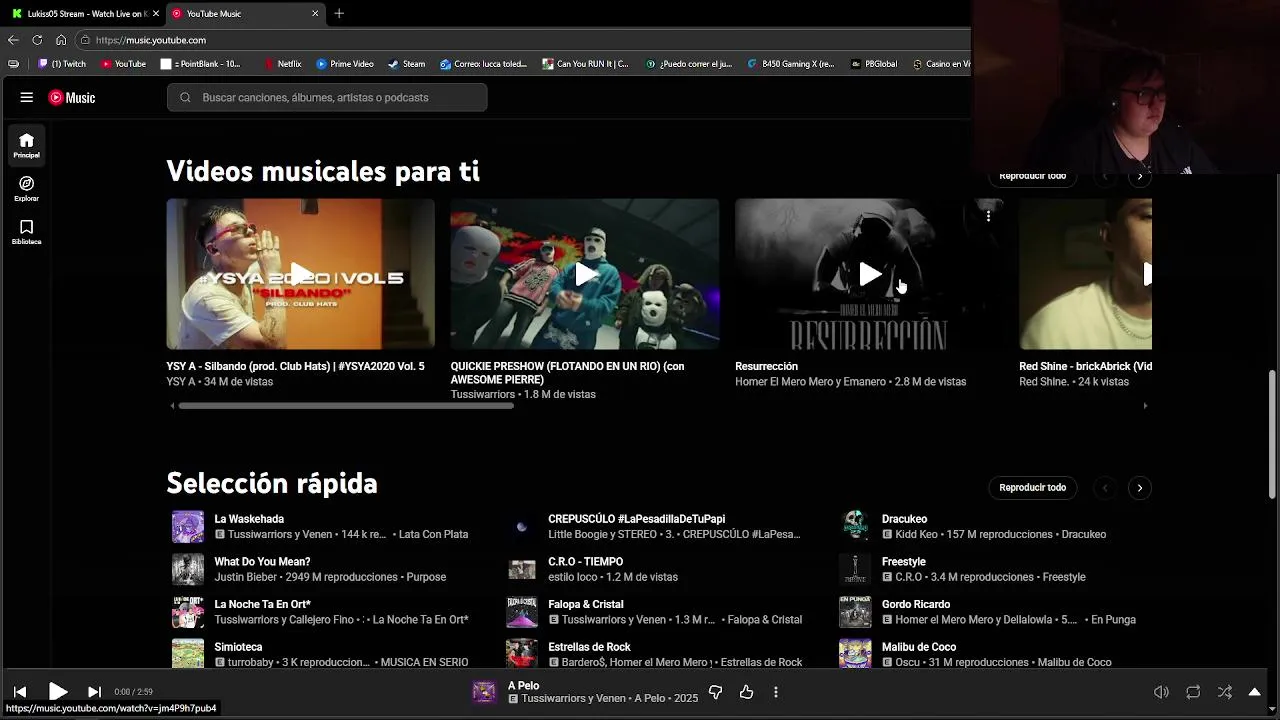
Task: Open Malibu de Coco song title
Action: [919, 647]
